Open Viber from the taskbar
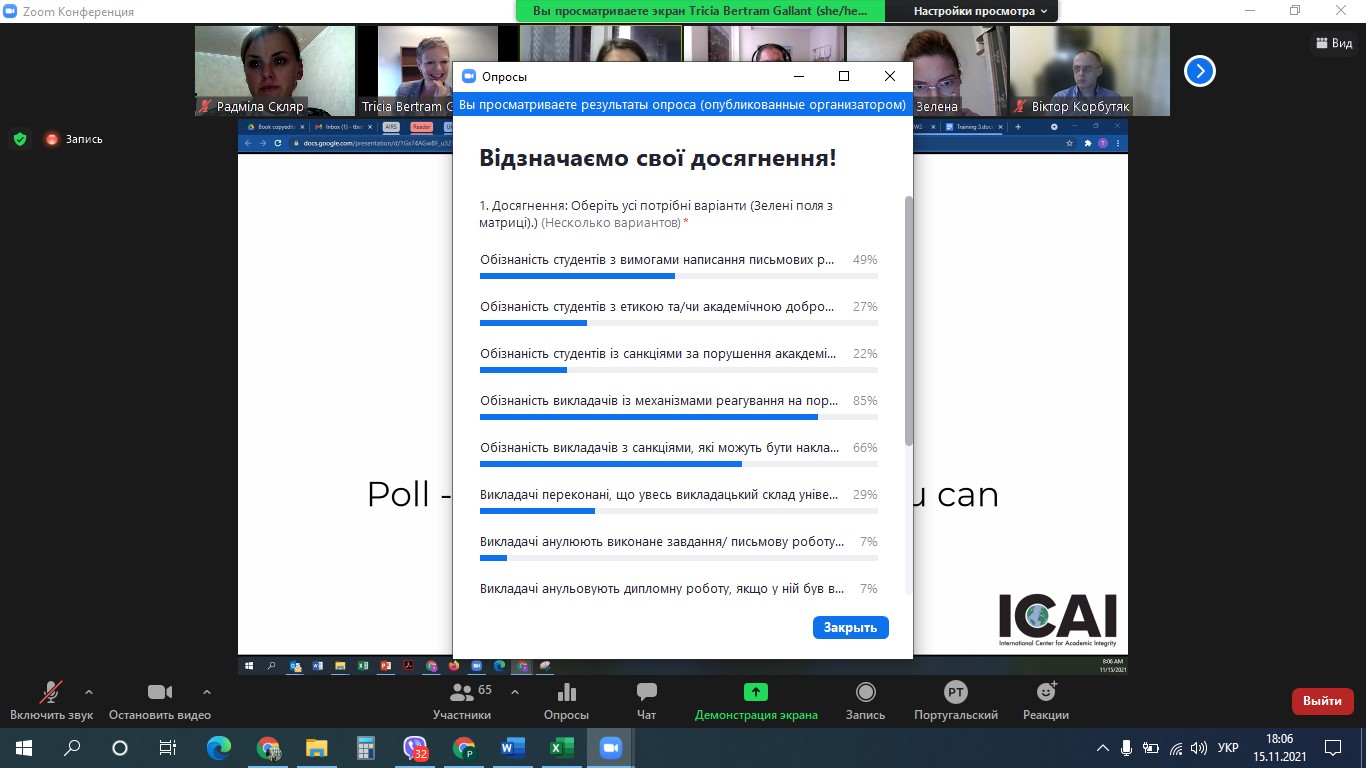 pos(414,747)
